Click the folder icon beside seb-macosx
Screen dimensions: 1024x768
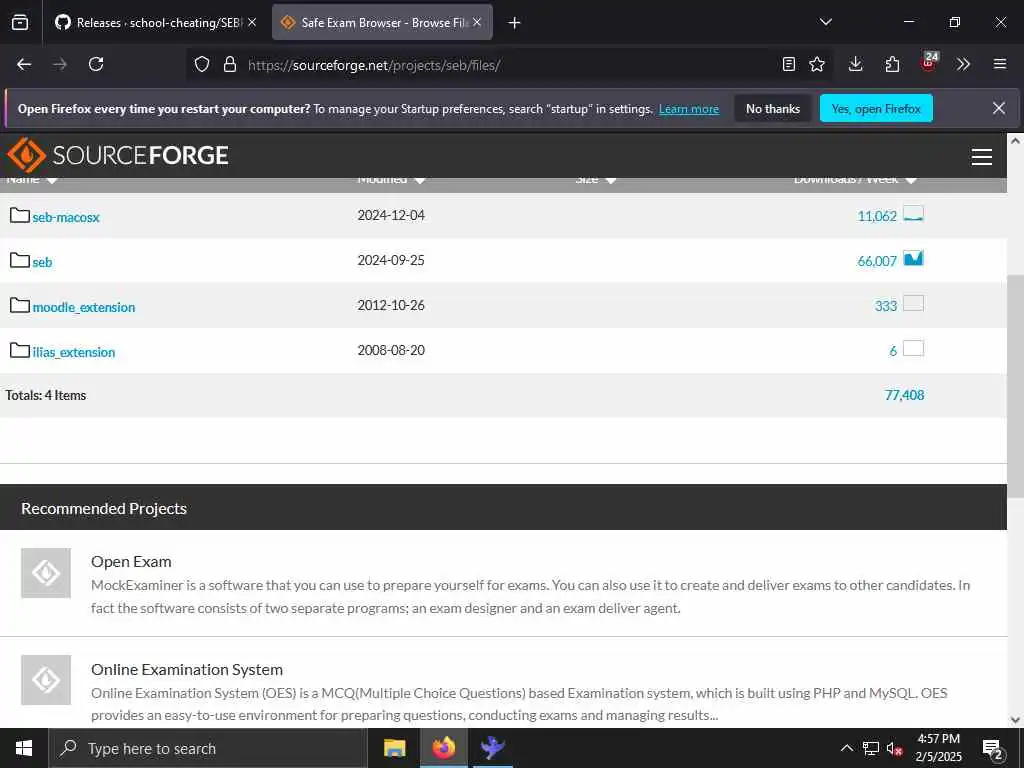pyautogui.click(x=20, y=215)
